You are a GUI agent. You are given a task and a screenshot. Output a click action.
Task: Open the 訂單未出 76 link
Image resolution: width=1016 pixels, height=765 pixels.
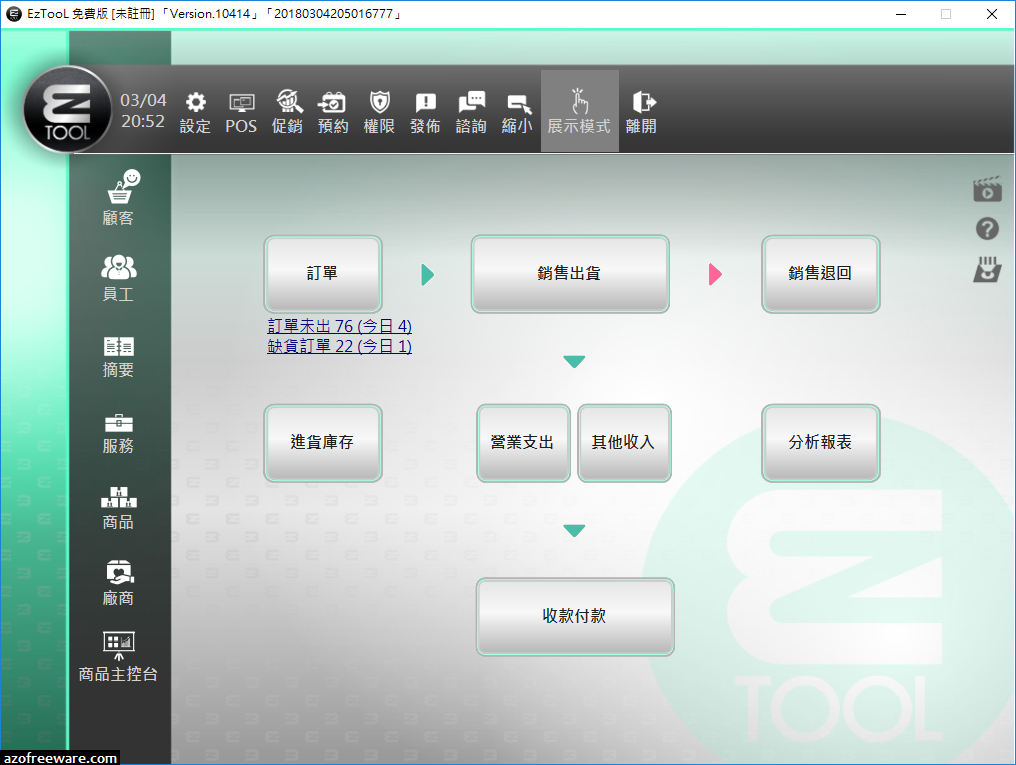[x=339, y=327]
